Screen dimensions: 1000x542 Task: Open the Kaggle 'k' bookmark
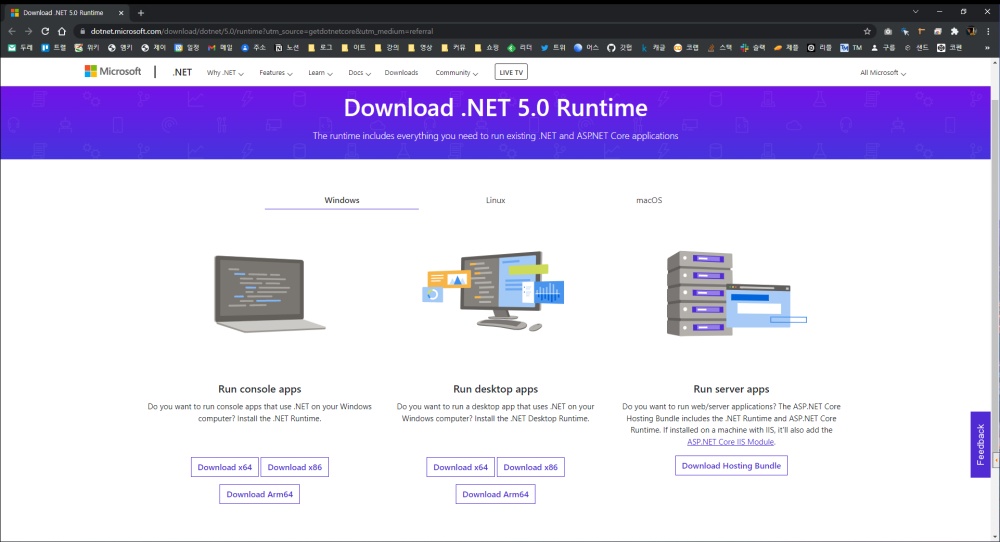(x=653, y=48)
